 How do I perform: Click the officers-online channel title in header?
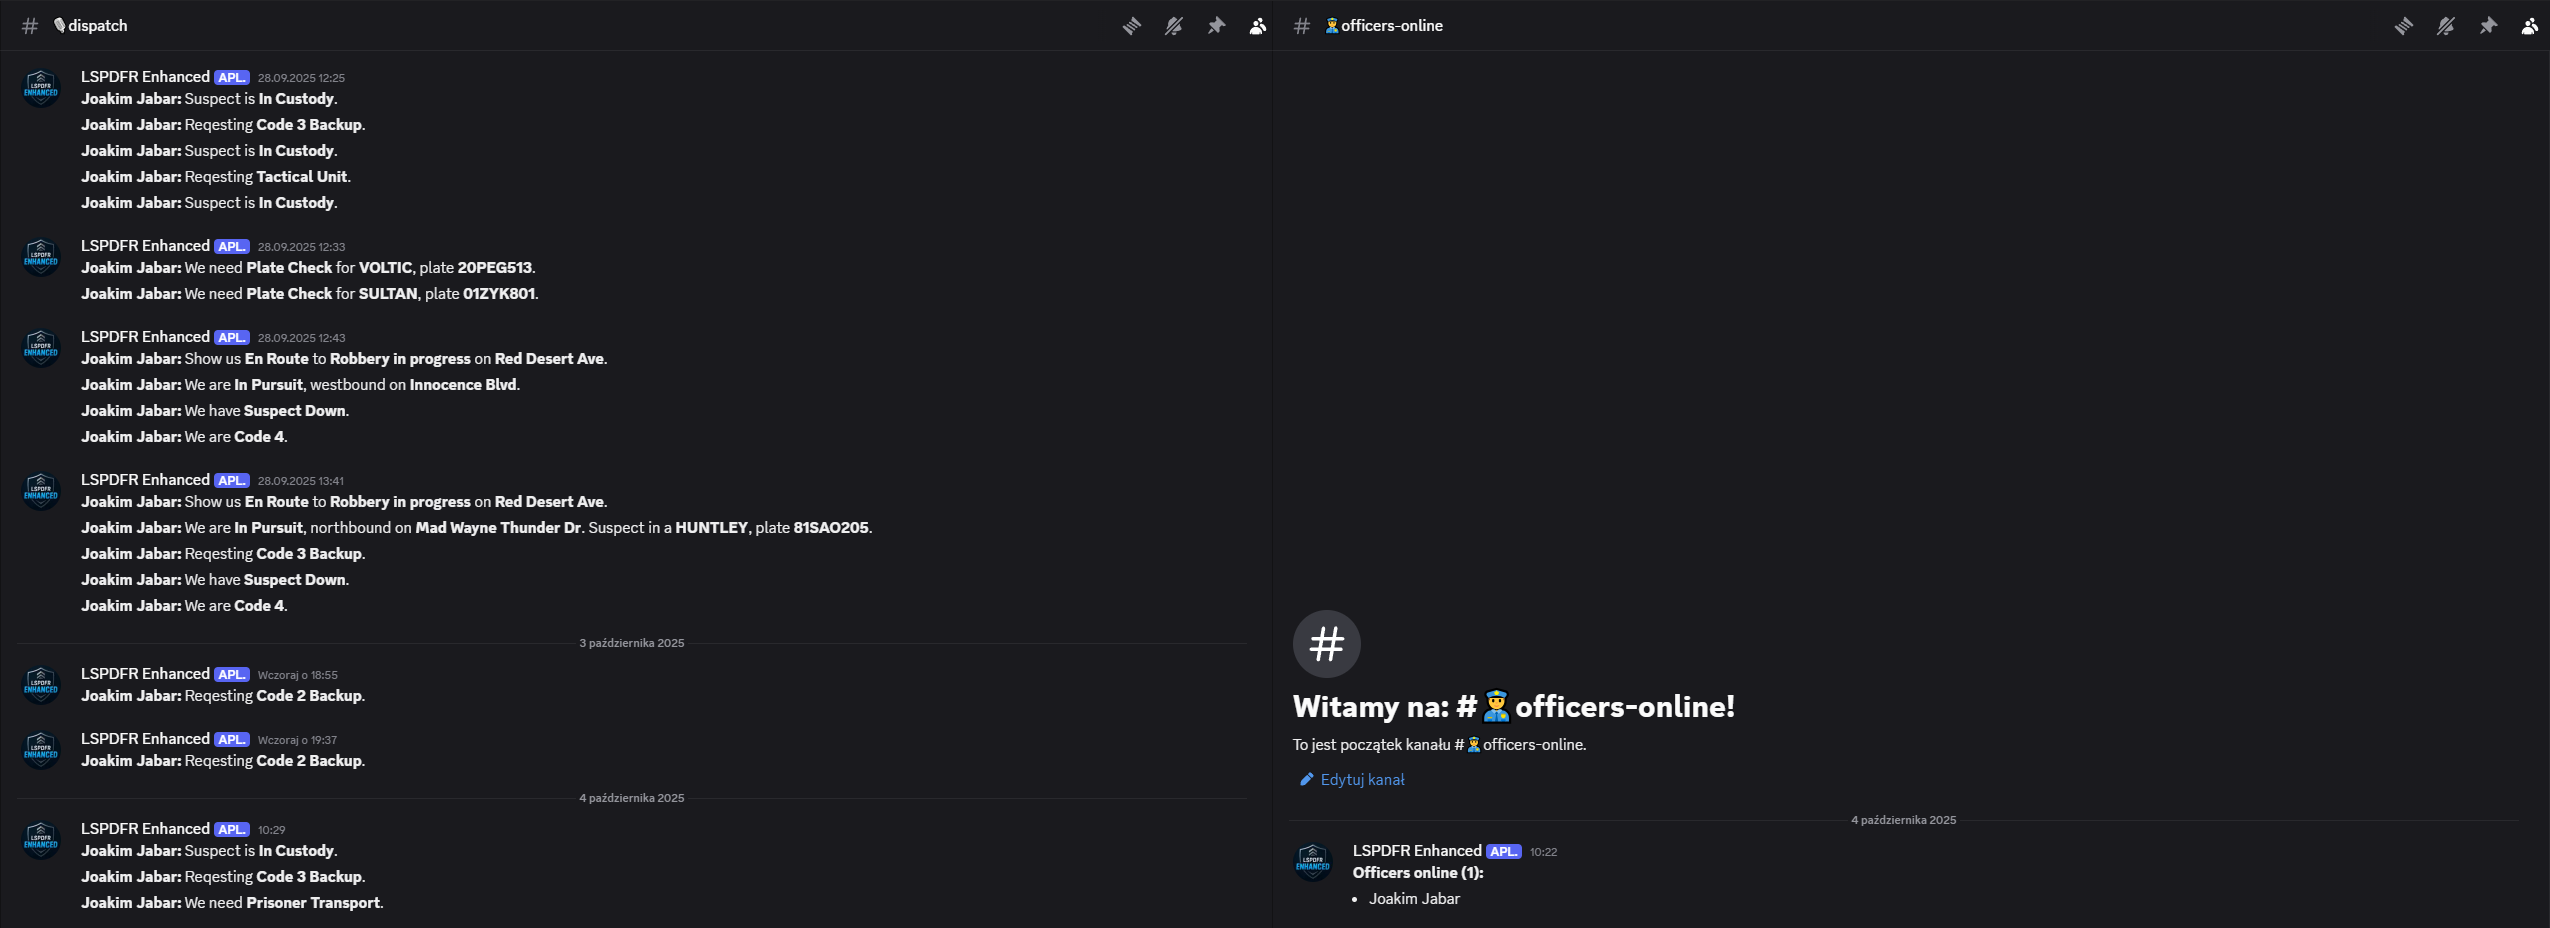1391,26
